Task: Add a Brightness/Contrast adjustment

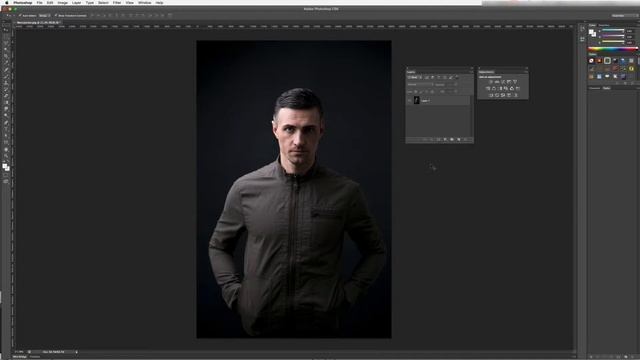Action: (x=491, y=82)
